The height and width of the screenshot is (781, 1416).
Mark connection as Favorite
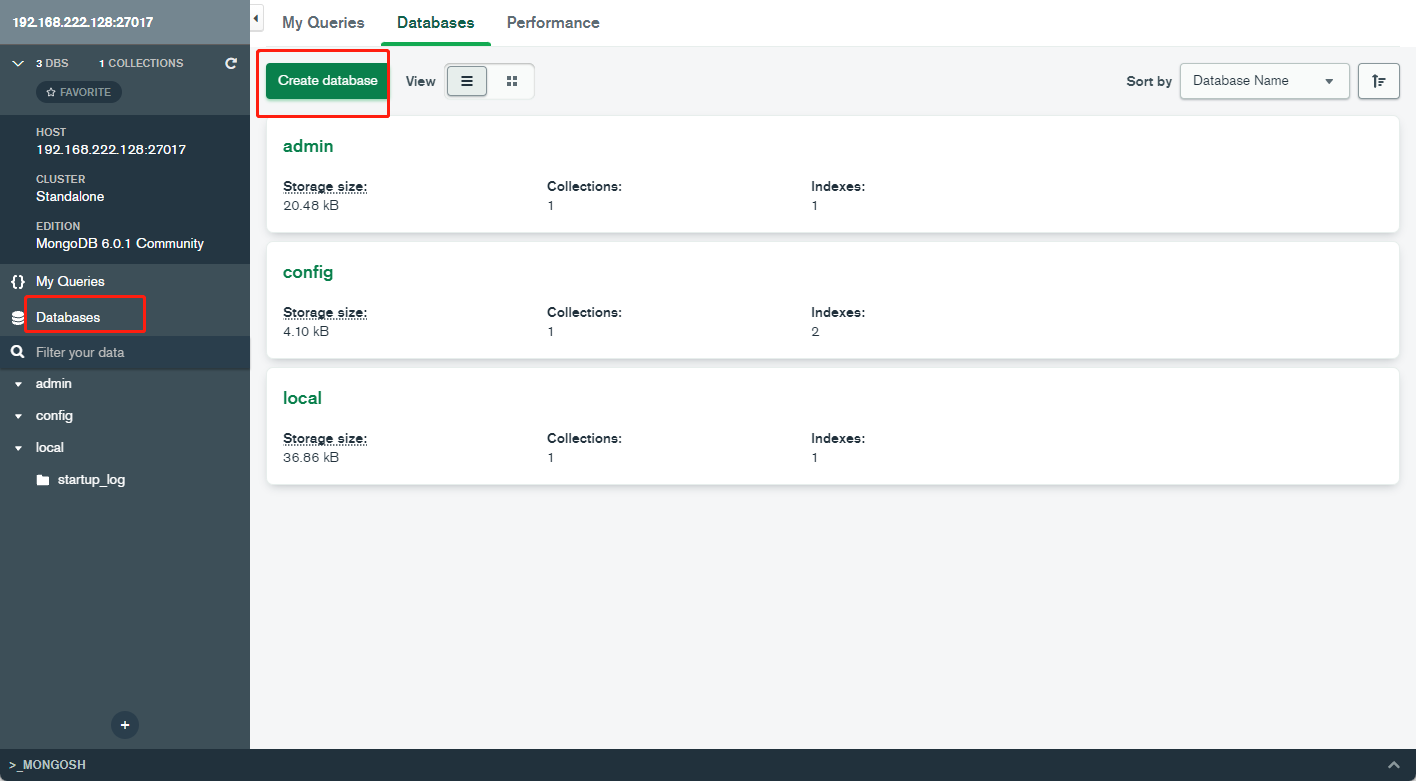pos(79,92)
